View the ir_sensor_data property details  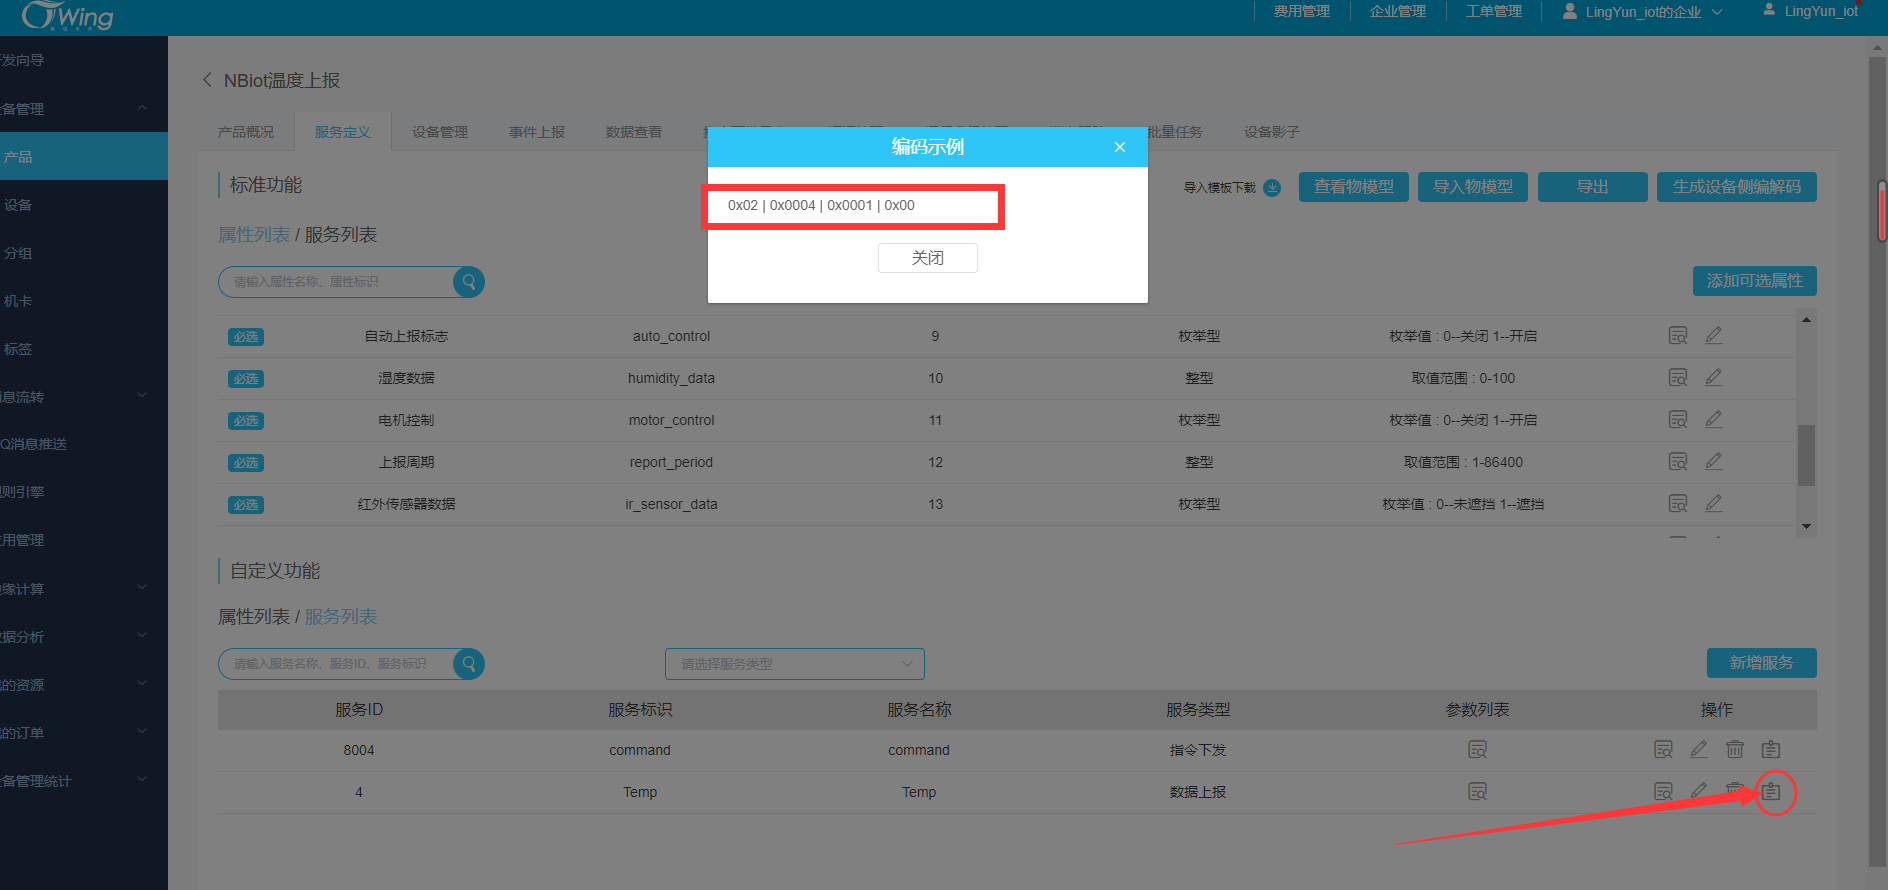1678,504
